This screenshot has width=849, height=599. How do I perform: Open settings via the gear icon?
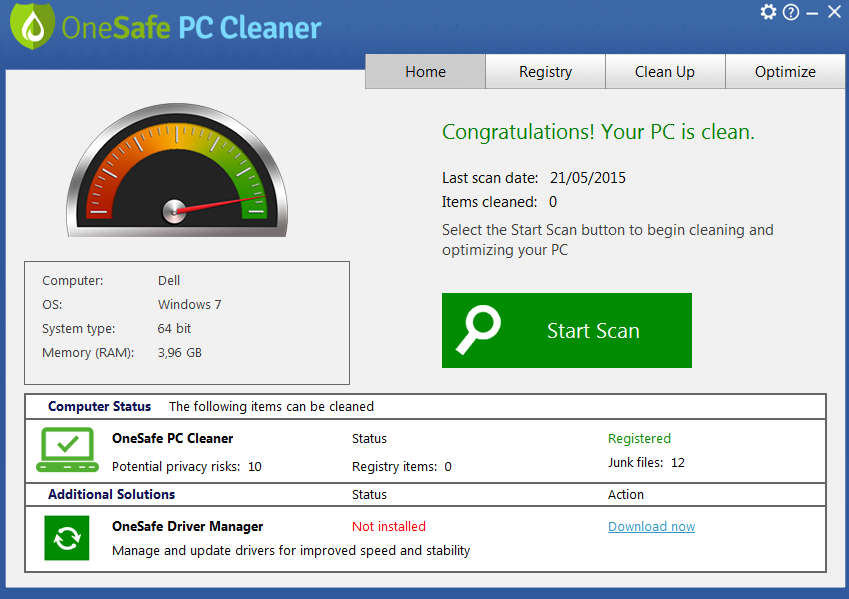768,11
